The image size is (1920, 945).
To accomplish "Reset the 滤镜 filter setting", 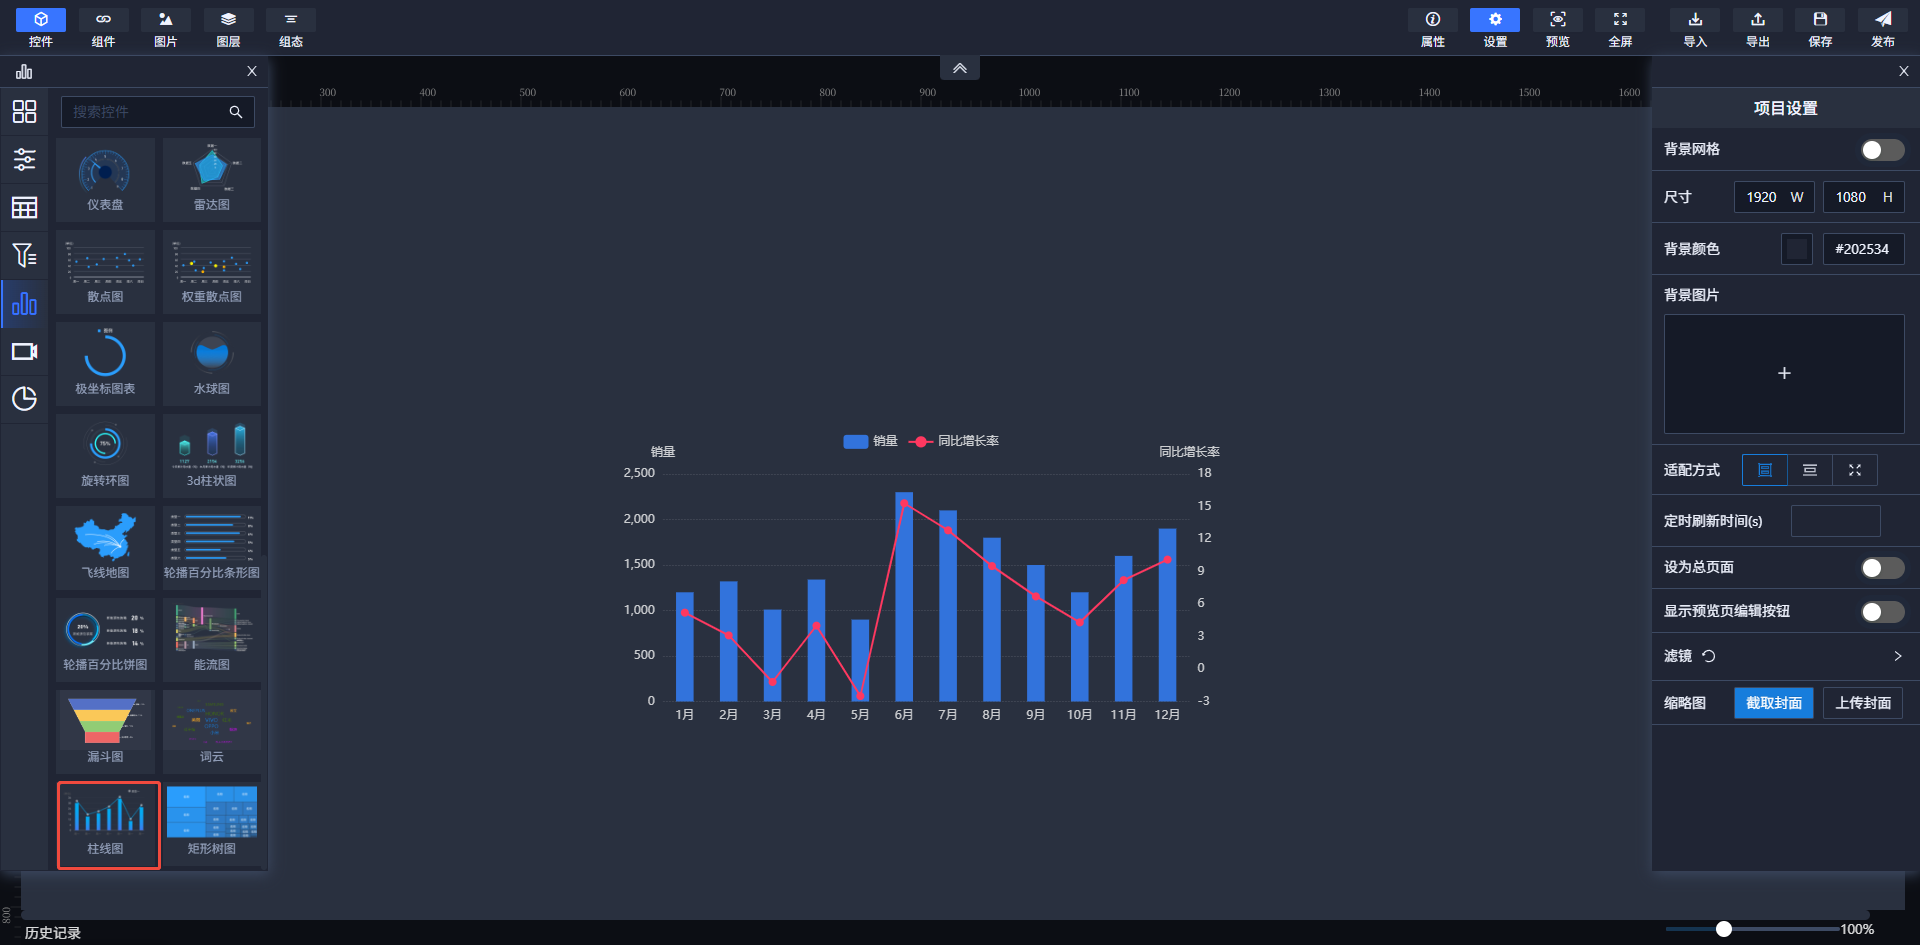I will pos(1709,656).
